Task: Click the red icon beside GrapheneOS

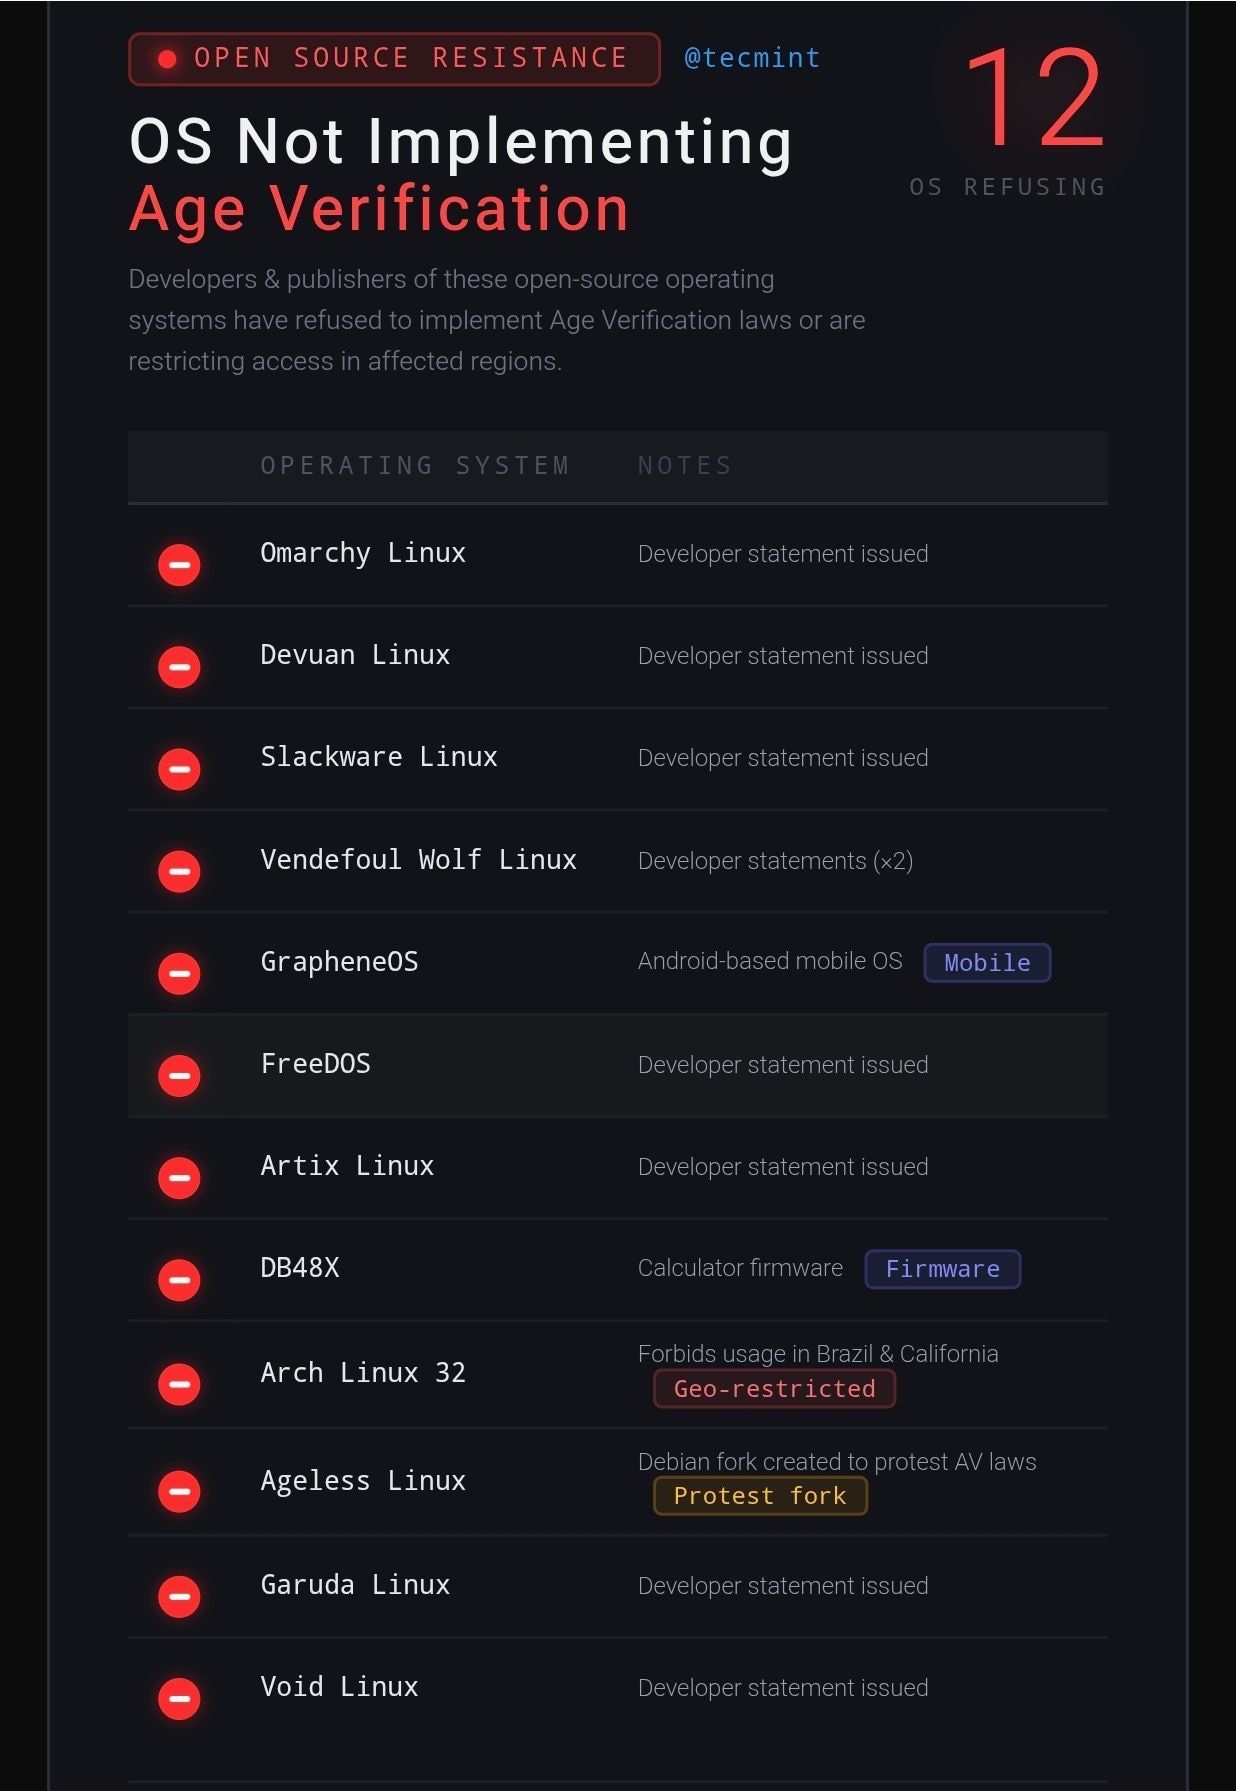Action: click(180, 973)
